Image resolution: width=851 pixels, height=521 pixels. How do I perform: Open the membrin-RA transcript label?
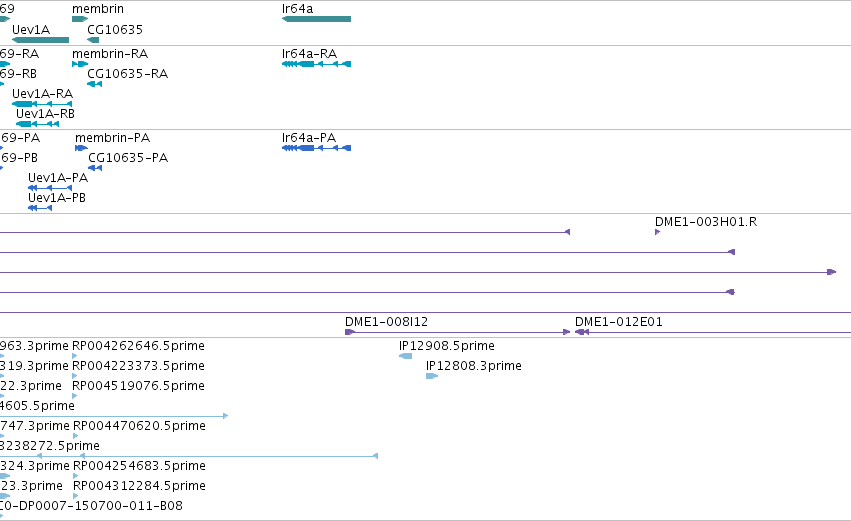click(110, 54)
